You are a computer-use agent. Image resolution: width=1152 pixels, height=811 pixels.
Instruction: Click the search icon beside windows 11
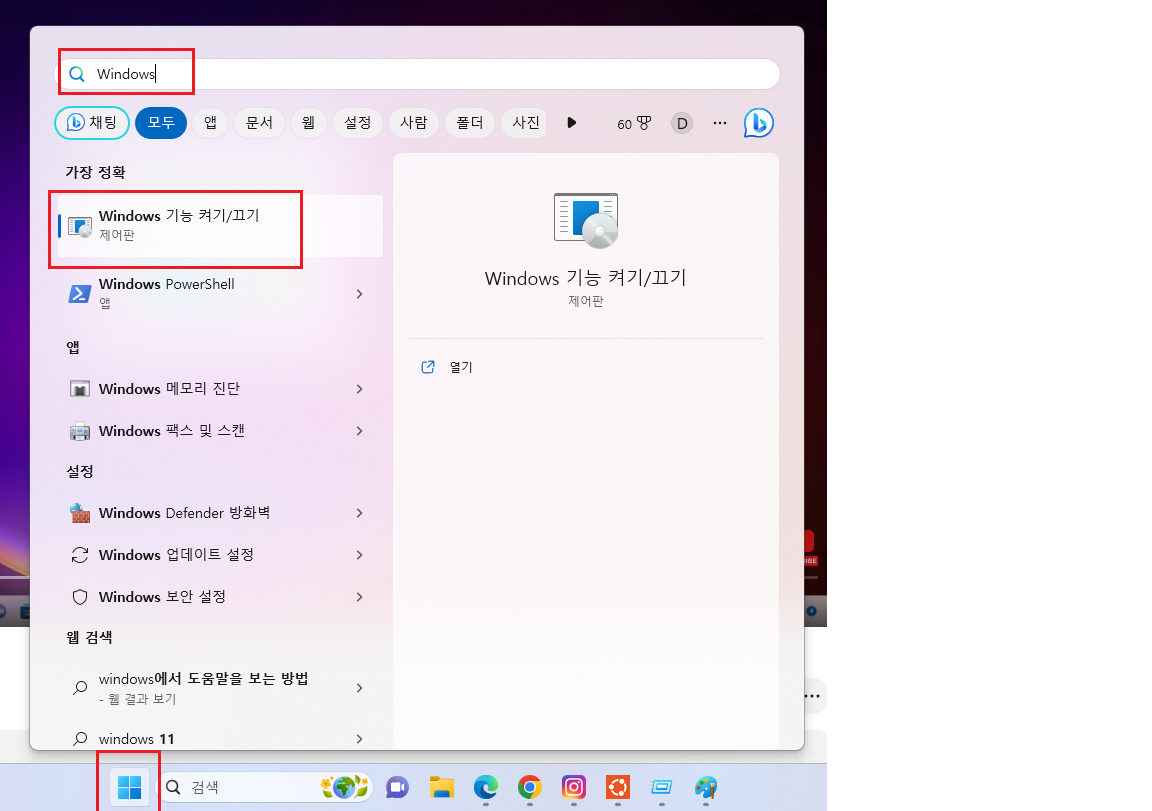tap(80, 738)
